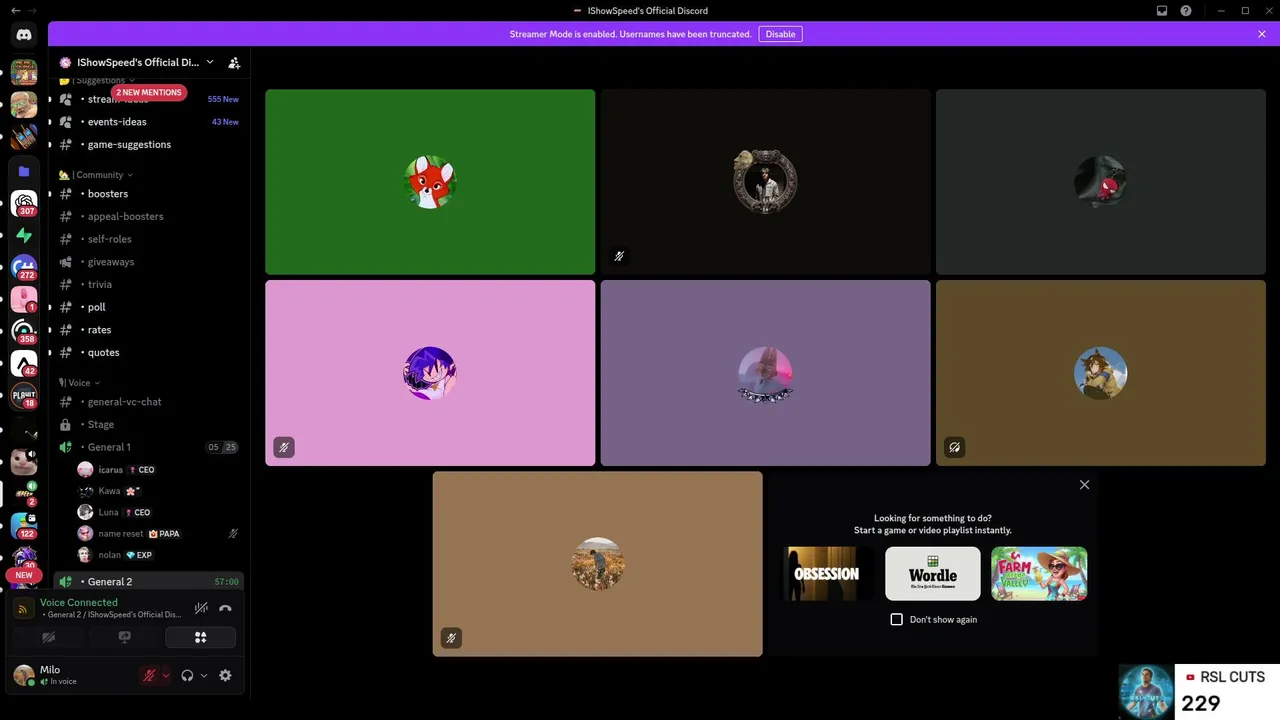
Task: Open server icon with 42 badge
Action: (x=24, y=363)
